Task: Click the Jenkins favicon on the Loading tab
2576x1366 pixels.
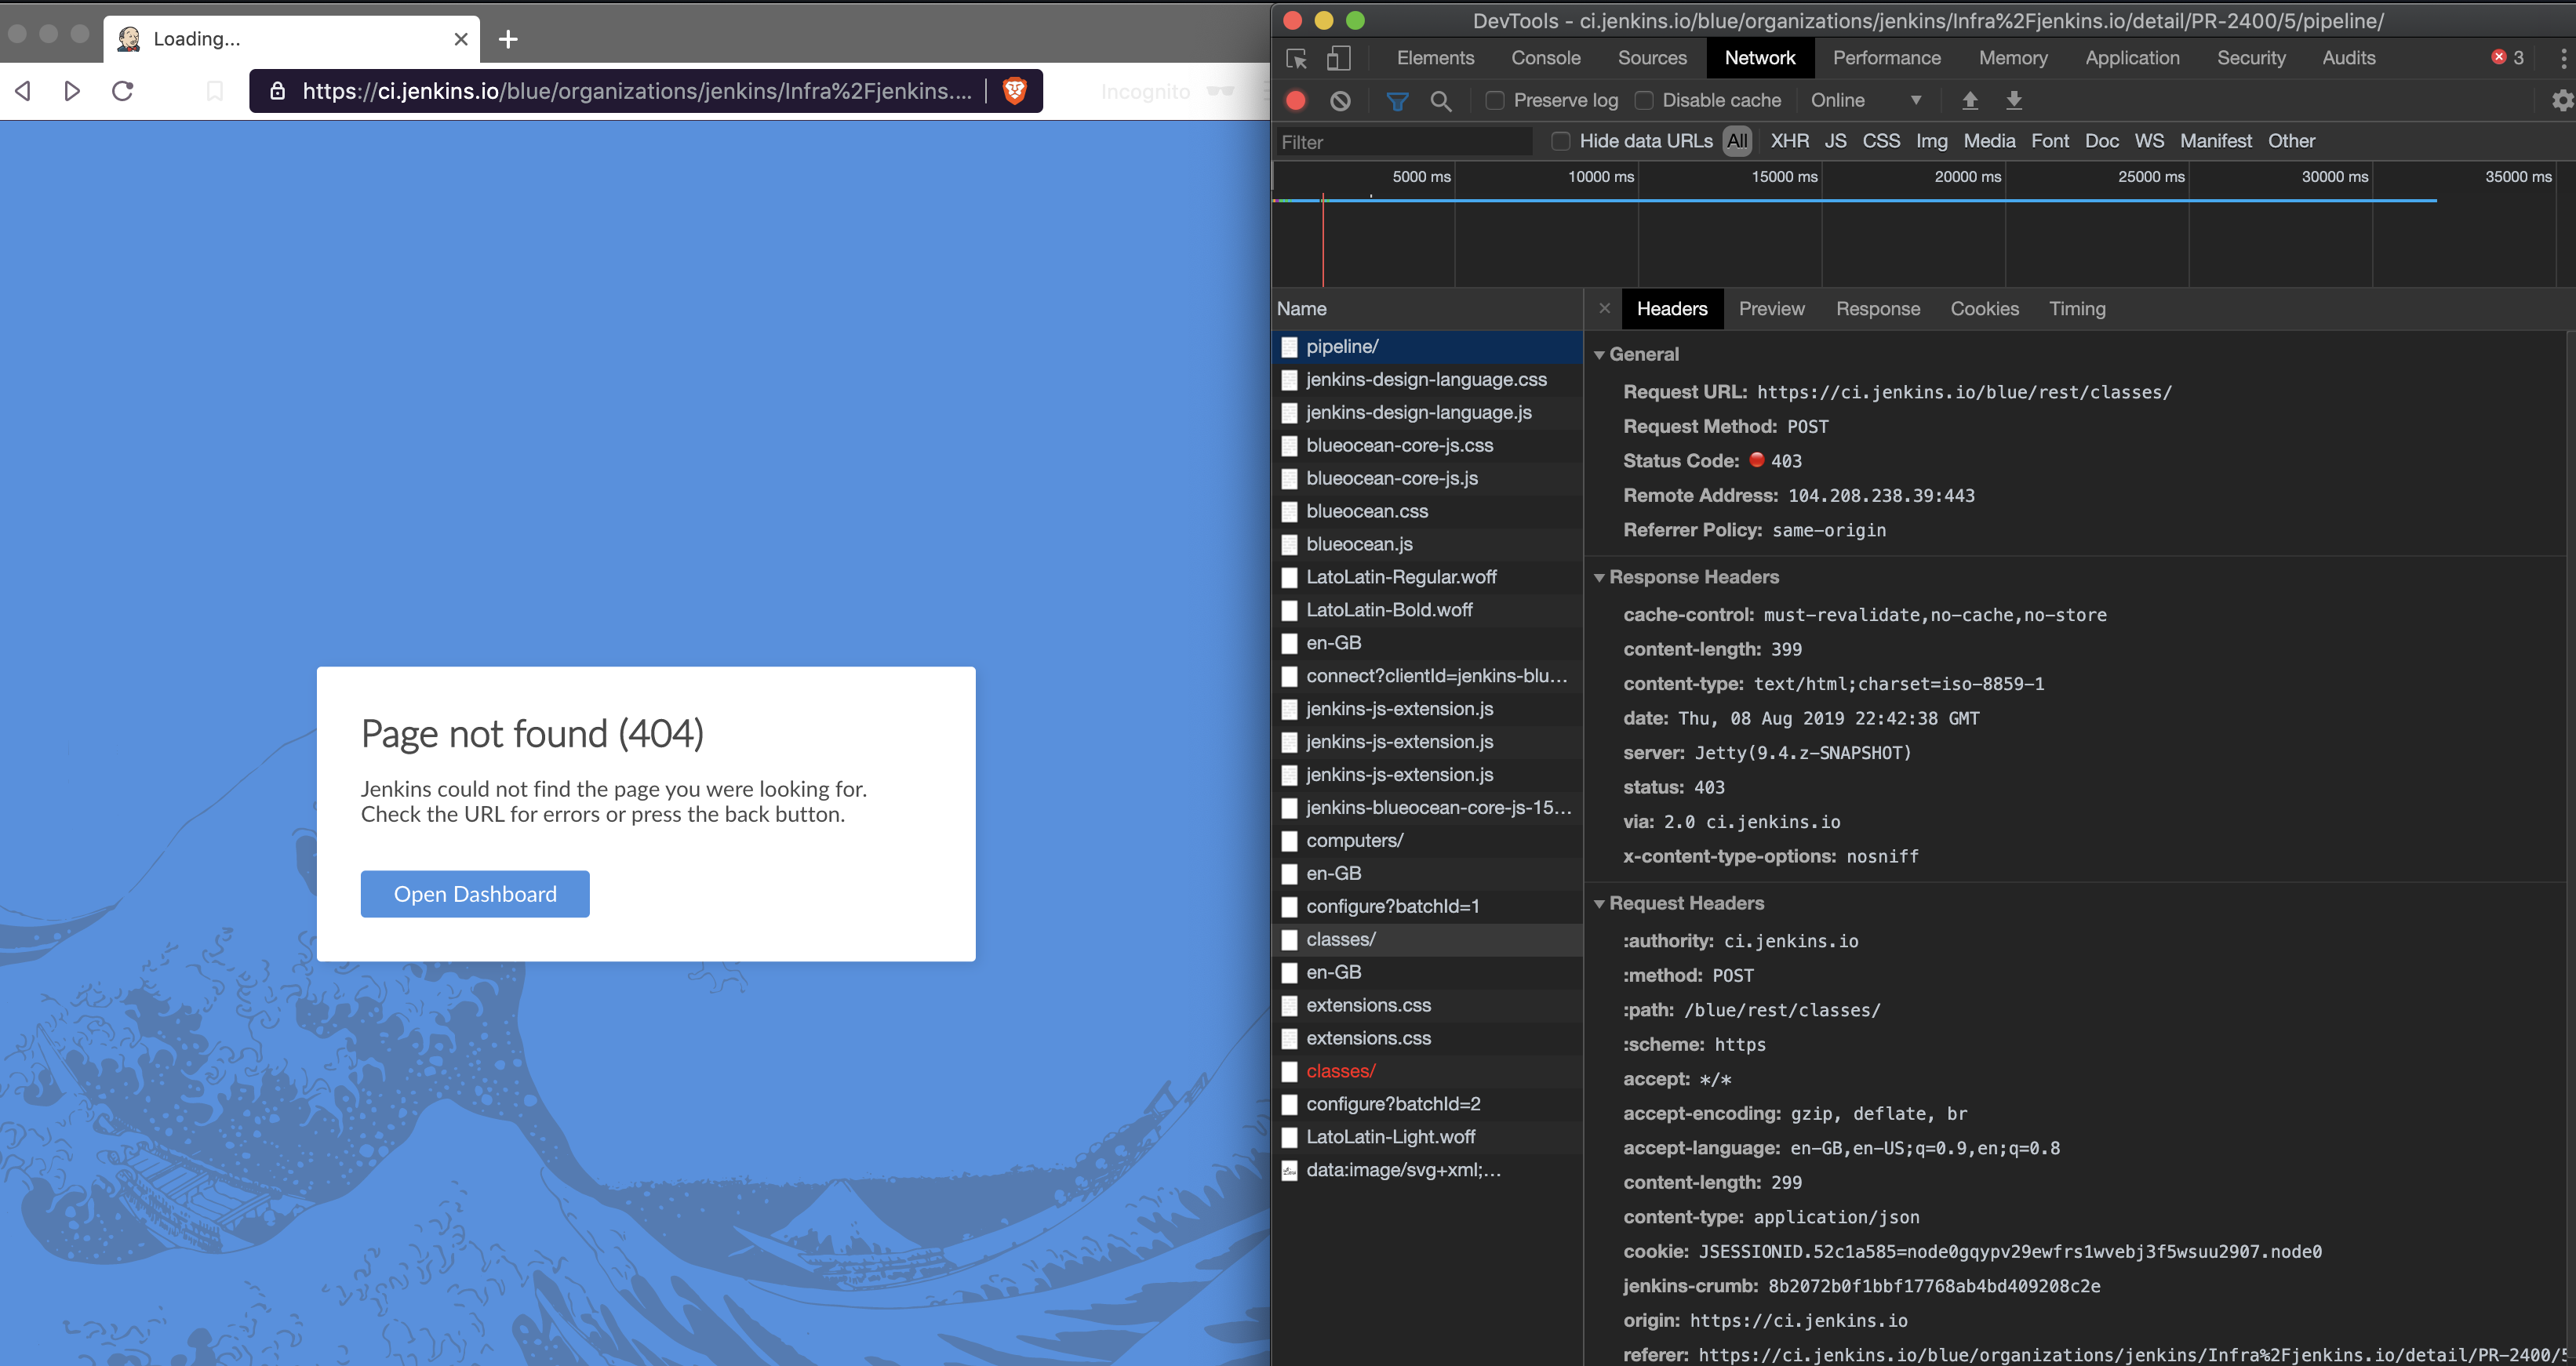Action: click(x=129, y=39)
